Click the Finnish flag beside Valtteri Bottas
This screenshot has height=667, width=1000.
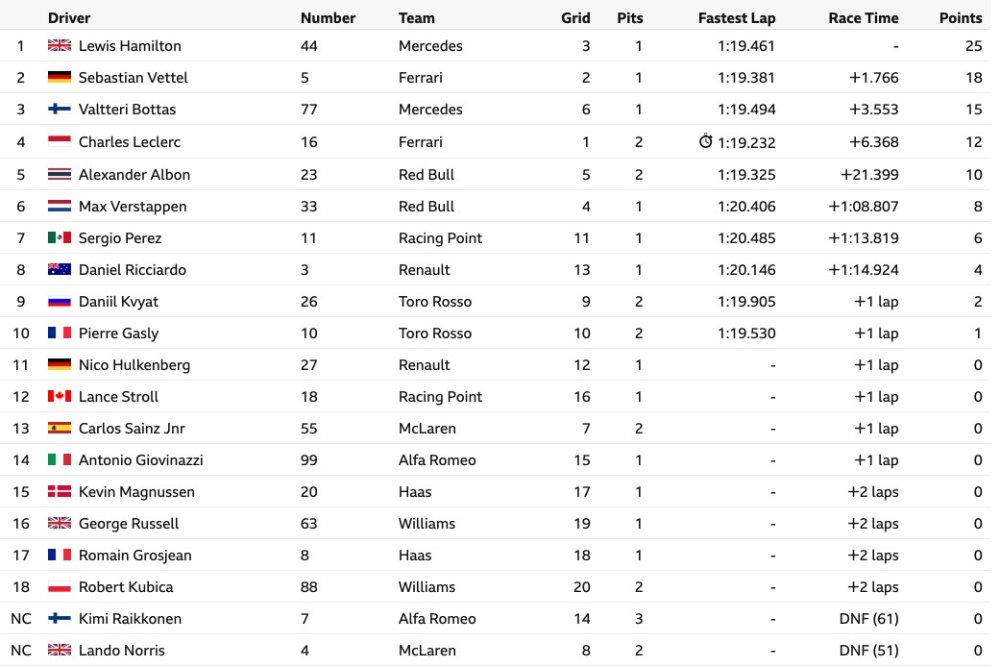(59, 109)
